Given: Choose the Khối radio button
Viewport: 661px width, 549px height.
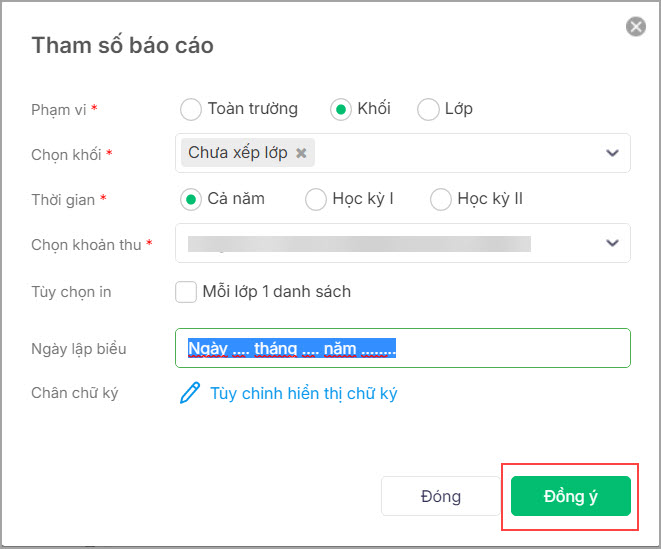Looking at the screenshot, I should pyautogui.click(x=343, y=109).
